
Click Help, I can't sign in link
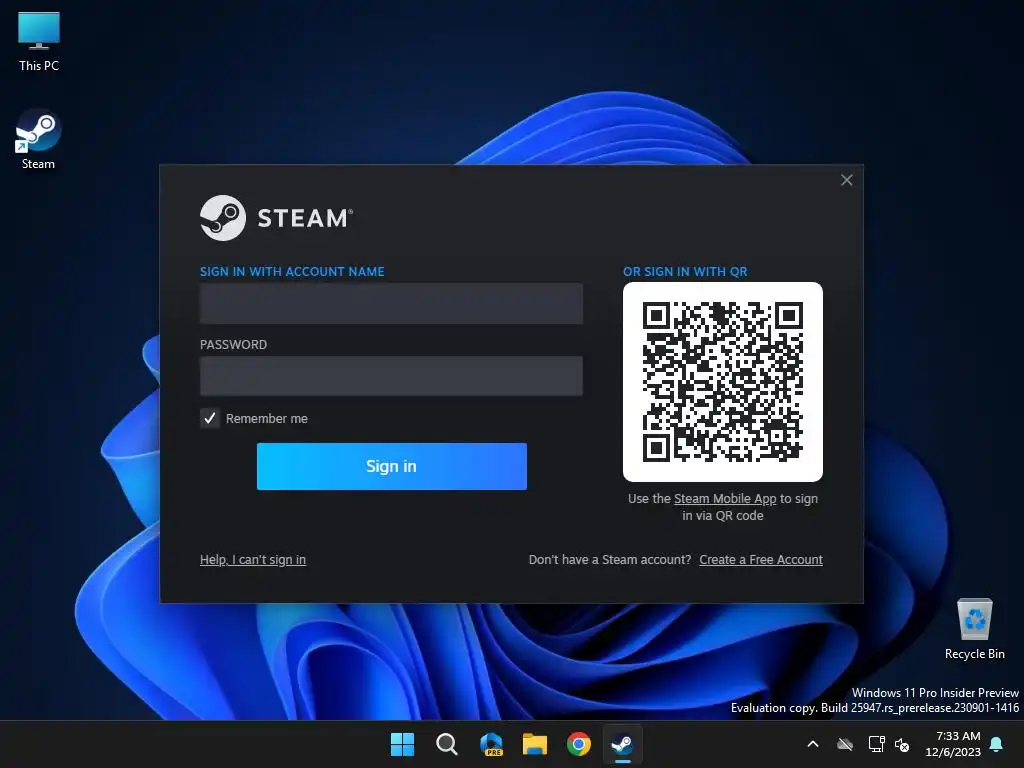253,560
